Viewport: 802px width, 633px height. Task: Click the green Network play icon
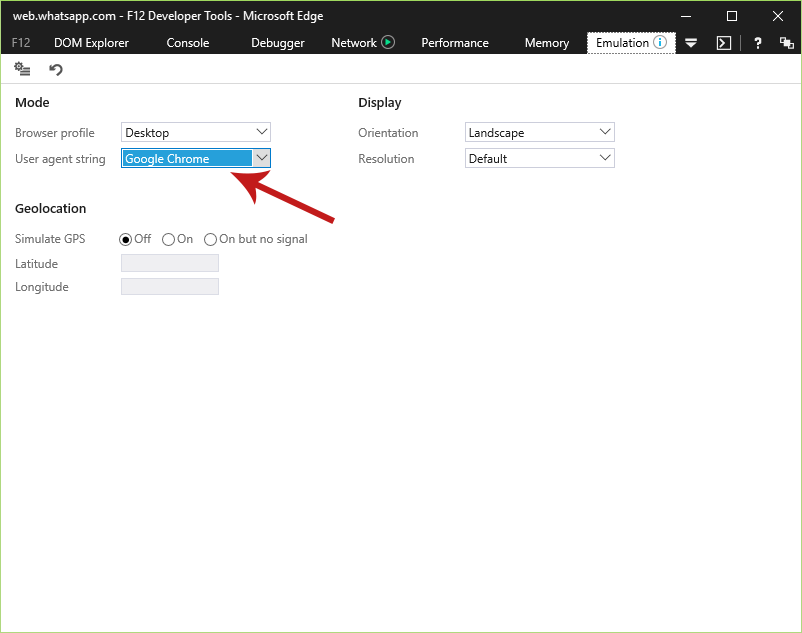388,42
